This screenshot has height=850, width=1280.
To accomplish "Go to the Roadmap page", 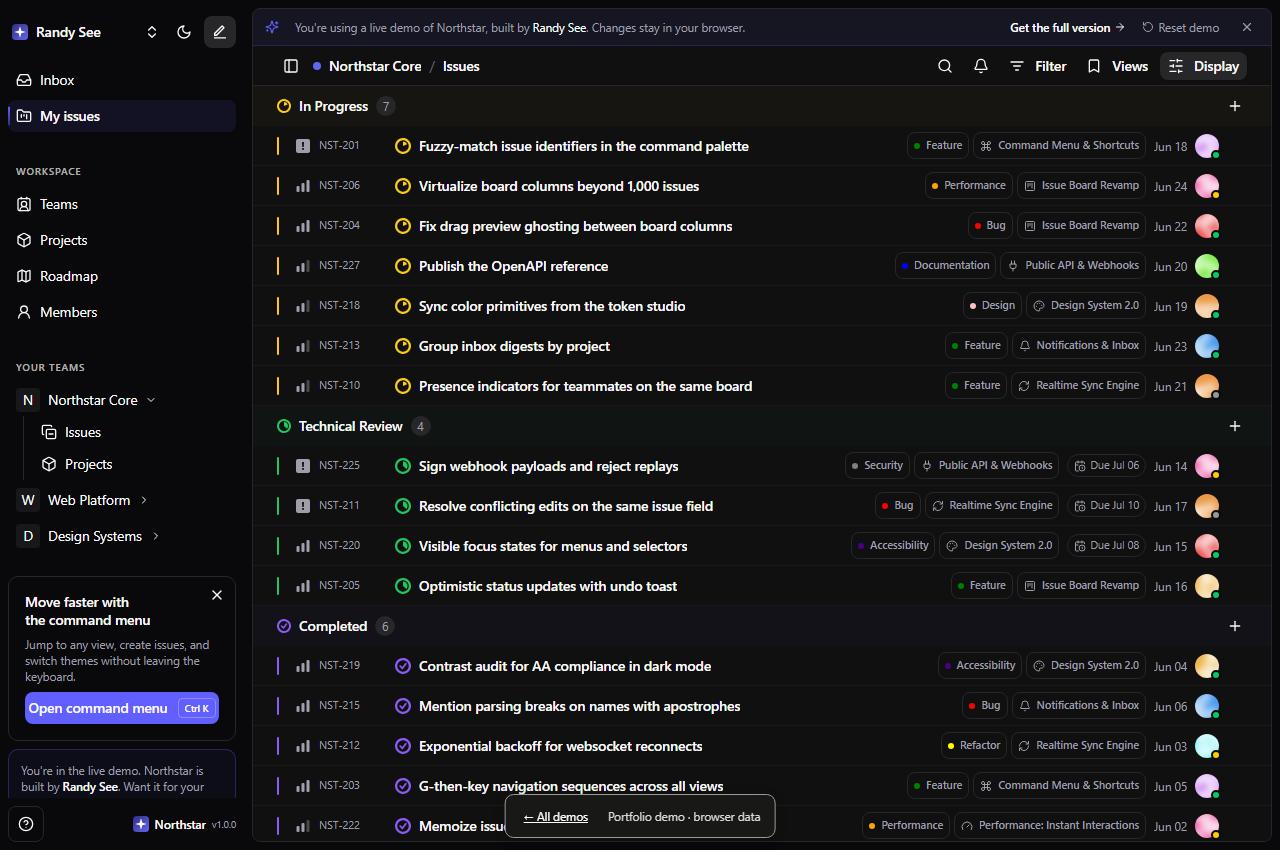I will [122, 276].
